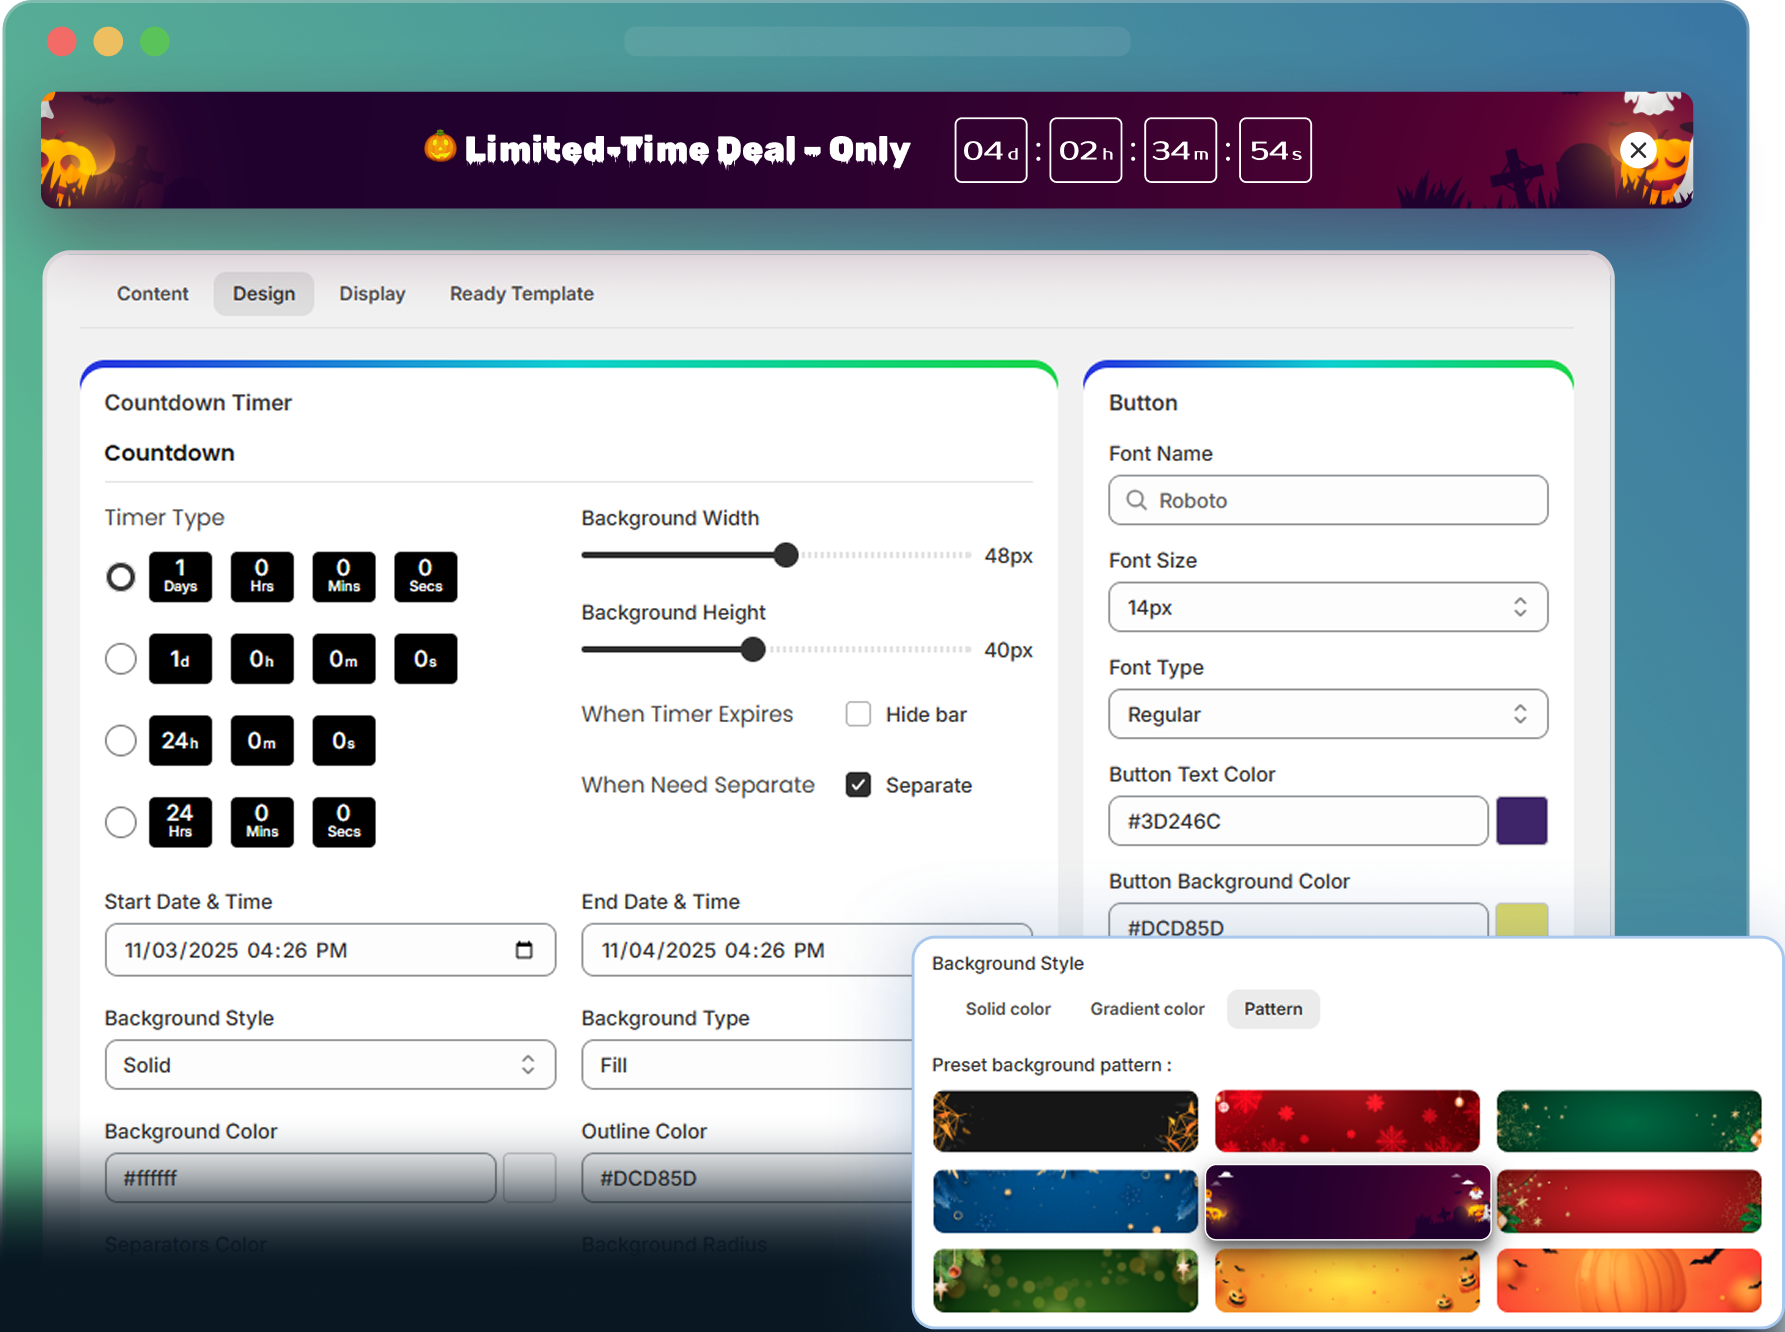Viewport: 1785px width, 1332px height.
Task: Uncheck the Separate option
Action: (x=858, y=785)
